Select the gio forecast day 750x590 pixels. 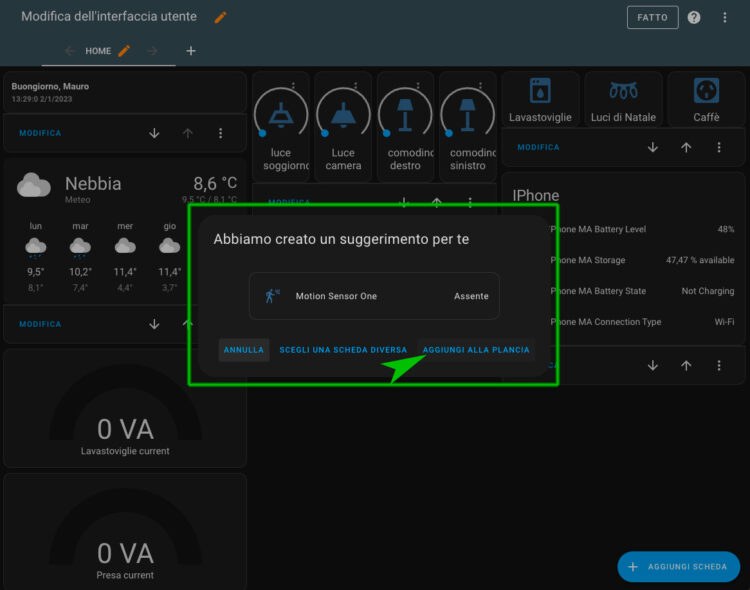169,256
